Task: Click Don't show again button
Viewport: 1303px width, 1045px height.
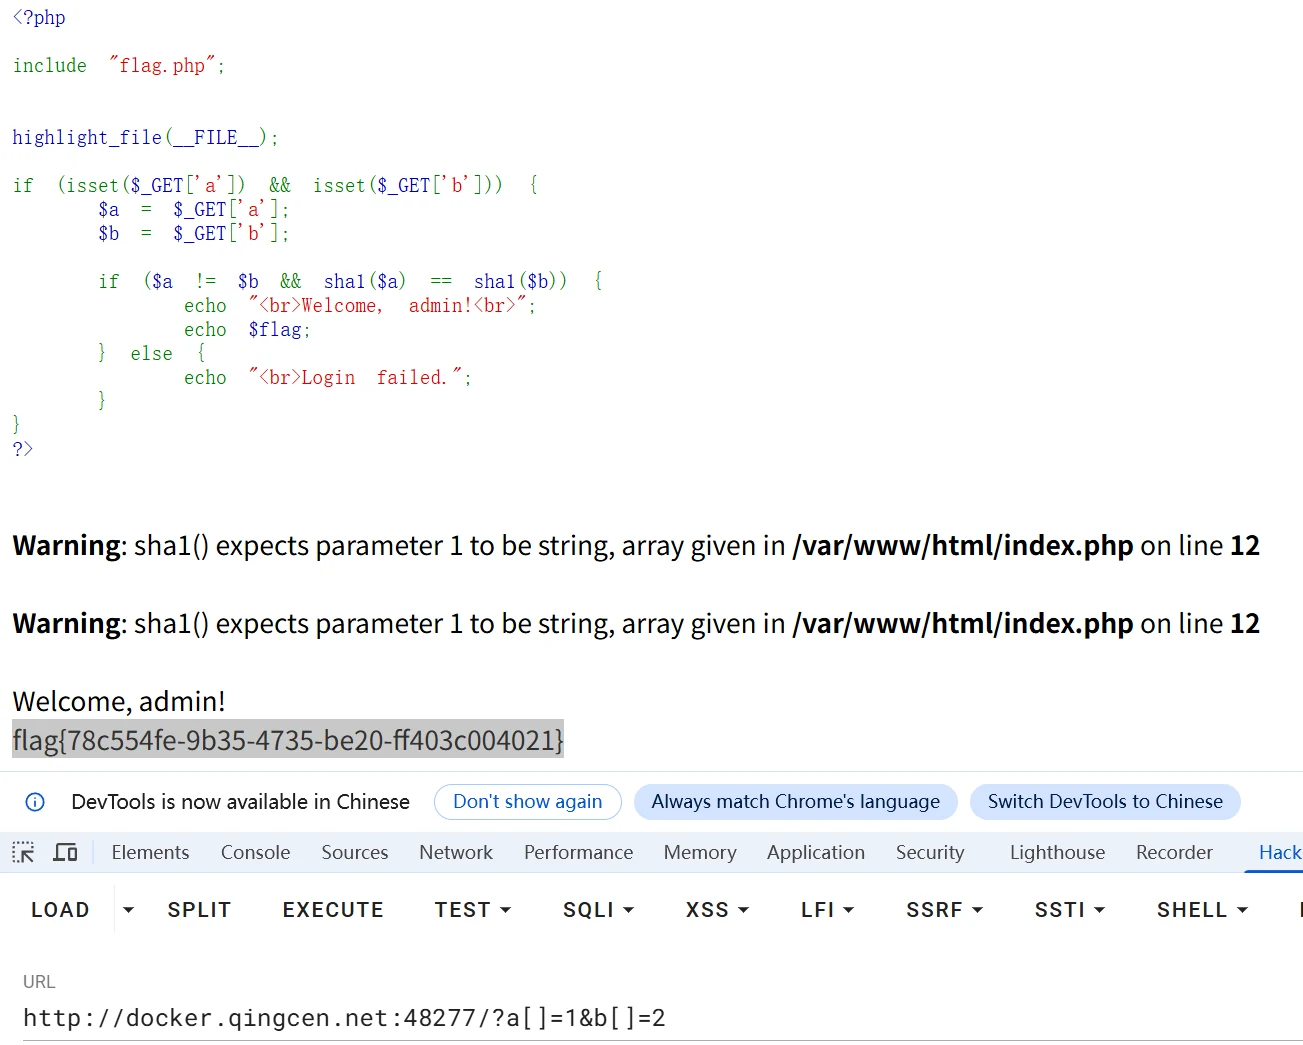Action: 528,802
